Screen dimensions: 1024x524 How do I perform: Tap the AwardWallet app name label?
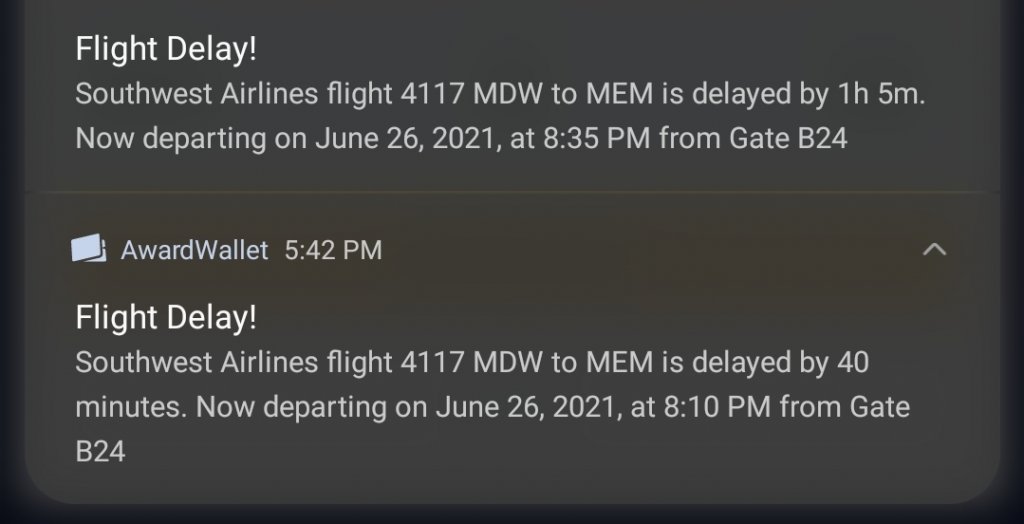(x=194, y=249)
